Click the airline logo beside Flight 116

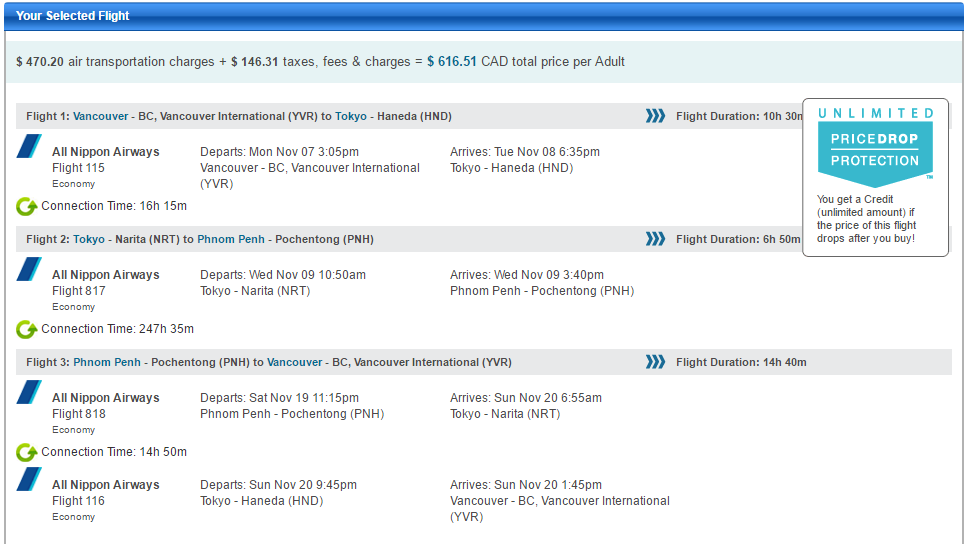(x=29, y=480)
